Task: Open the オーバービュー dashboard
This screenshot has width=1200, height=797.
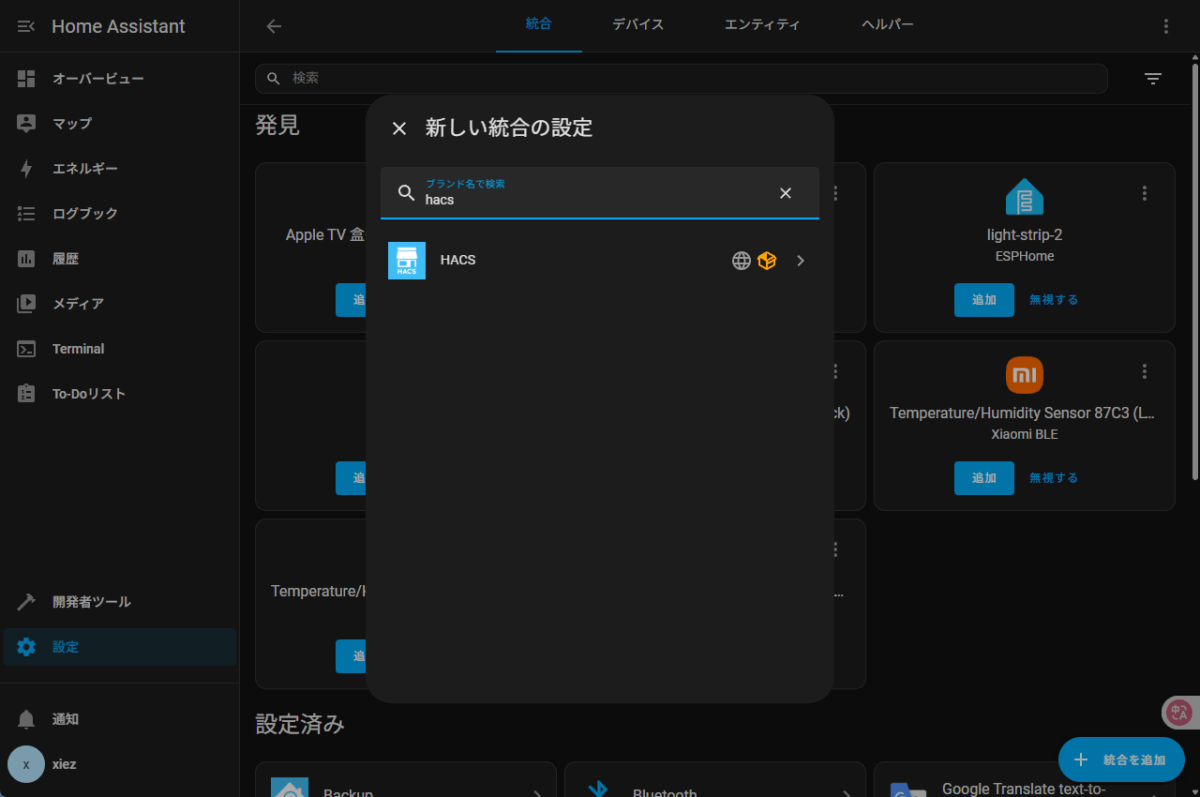Action: (120, 78)
